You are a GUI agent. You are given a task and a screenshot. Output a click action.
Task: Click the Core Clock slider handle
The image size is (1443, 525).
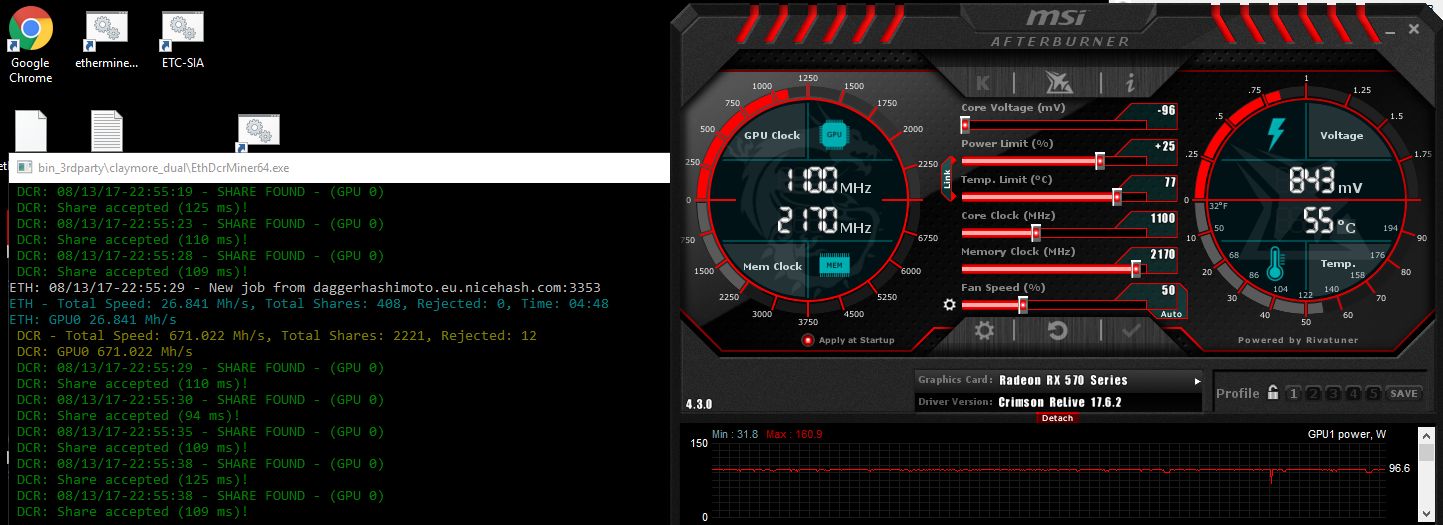pos(1036,233)
